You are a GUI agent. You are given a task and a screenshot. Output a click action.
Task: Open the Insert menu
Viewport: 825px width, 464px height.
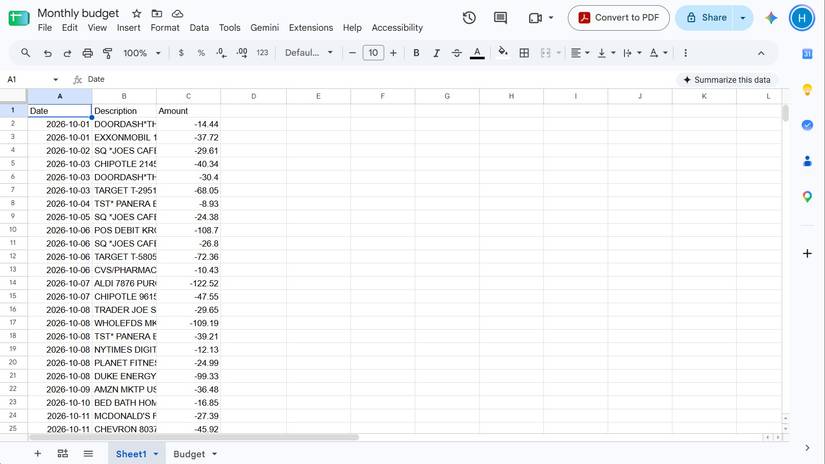point(128,28)
